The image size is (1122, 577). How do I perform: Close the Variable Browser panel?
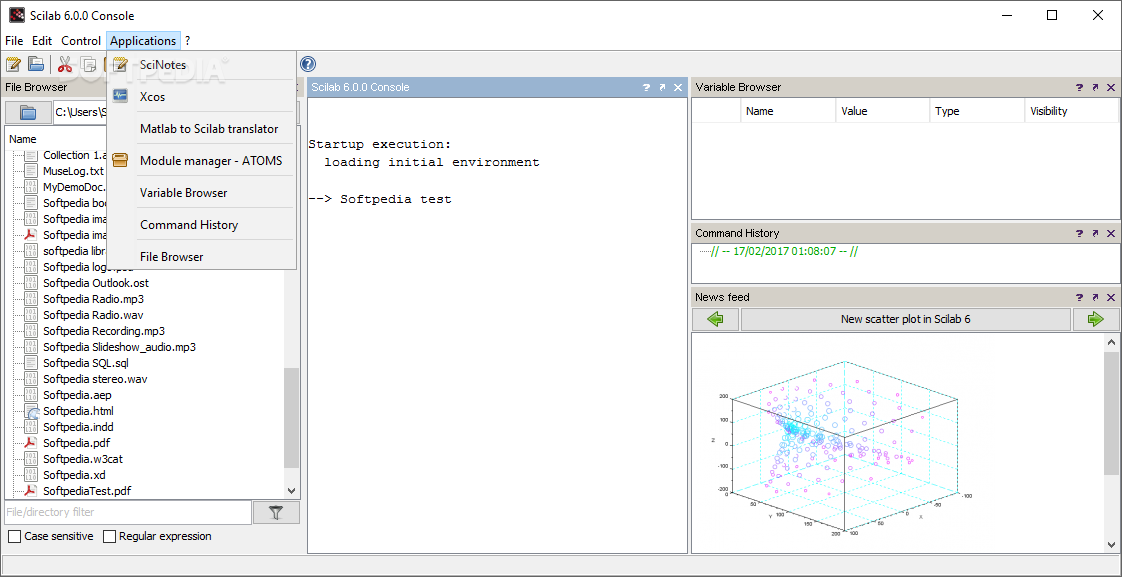click(x=1111, y=87)
